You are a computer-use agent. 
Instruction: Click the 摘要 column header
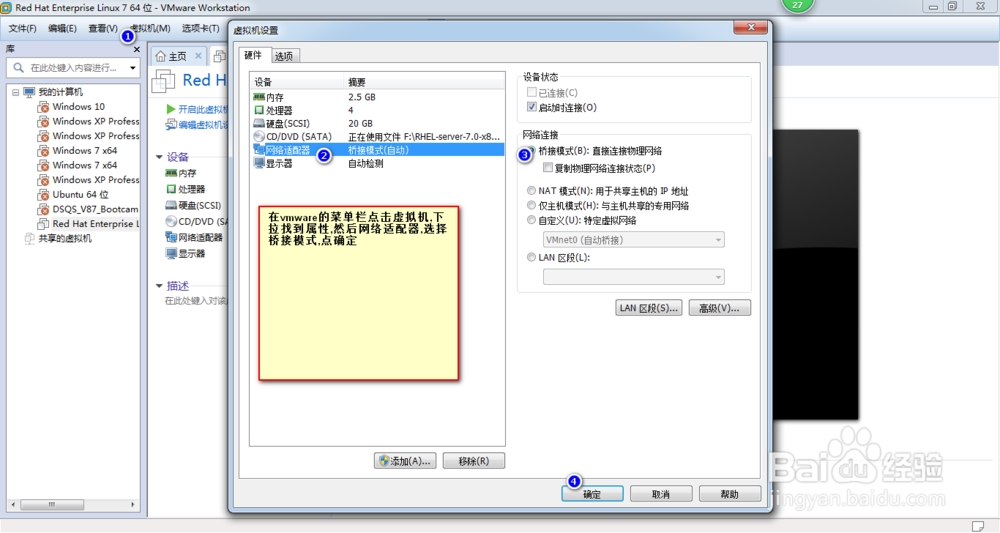(424, 82)
